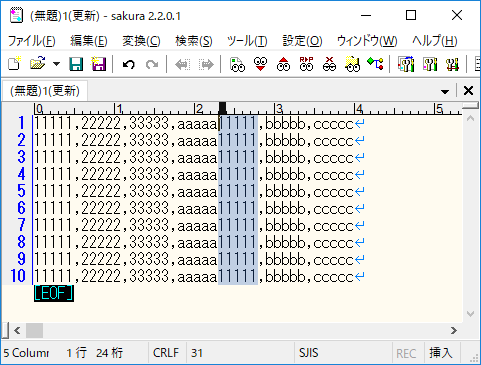481x365 pixels.
Task: Click the vertical split box above the vertical scrollbar
Action: click(x=471, y=106)
